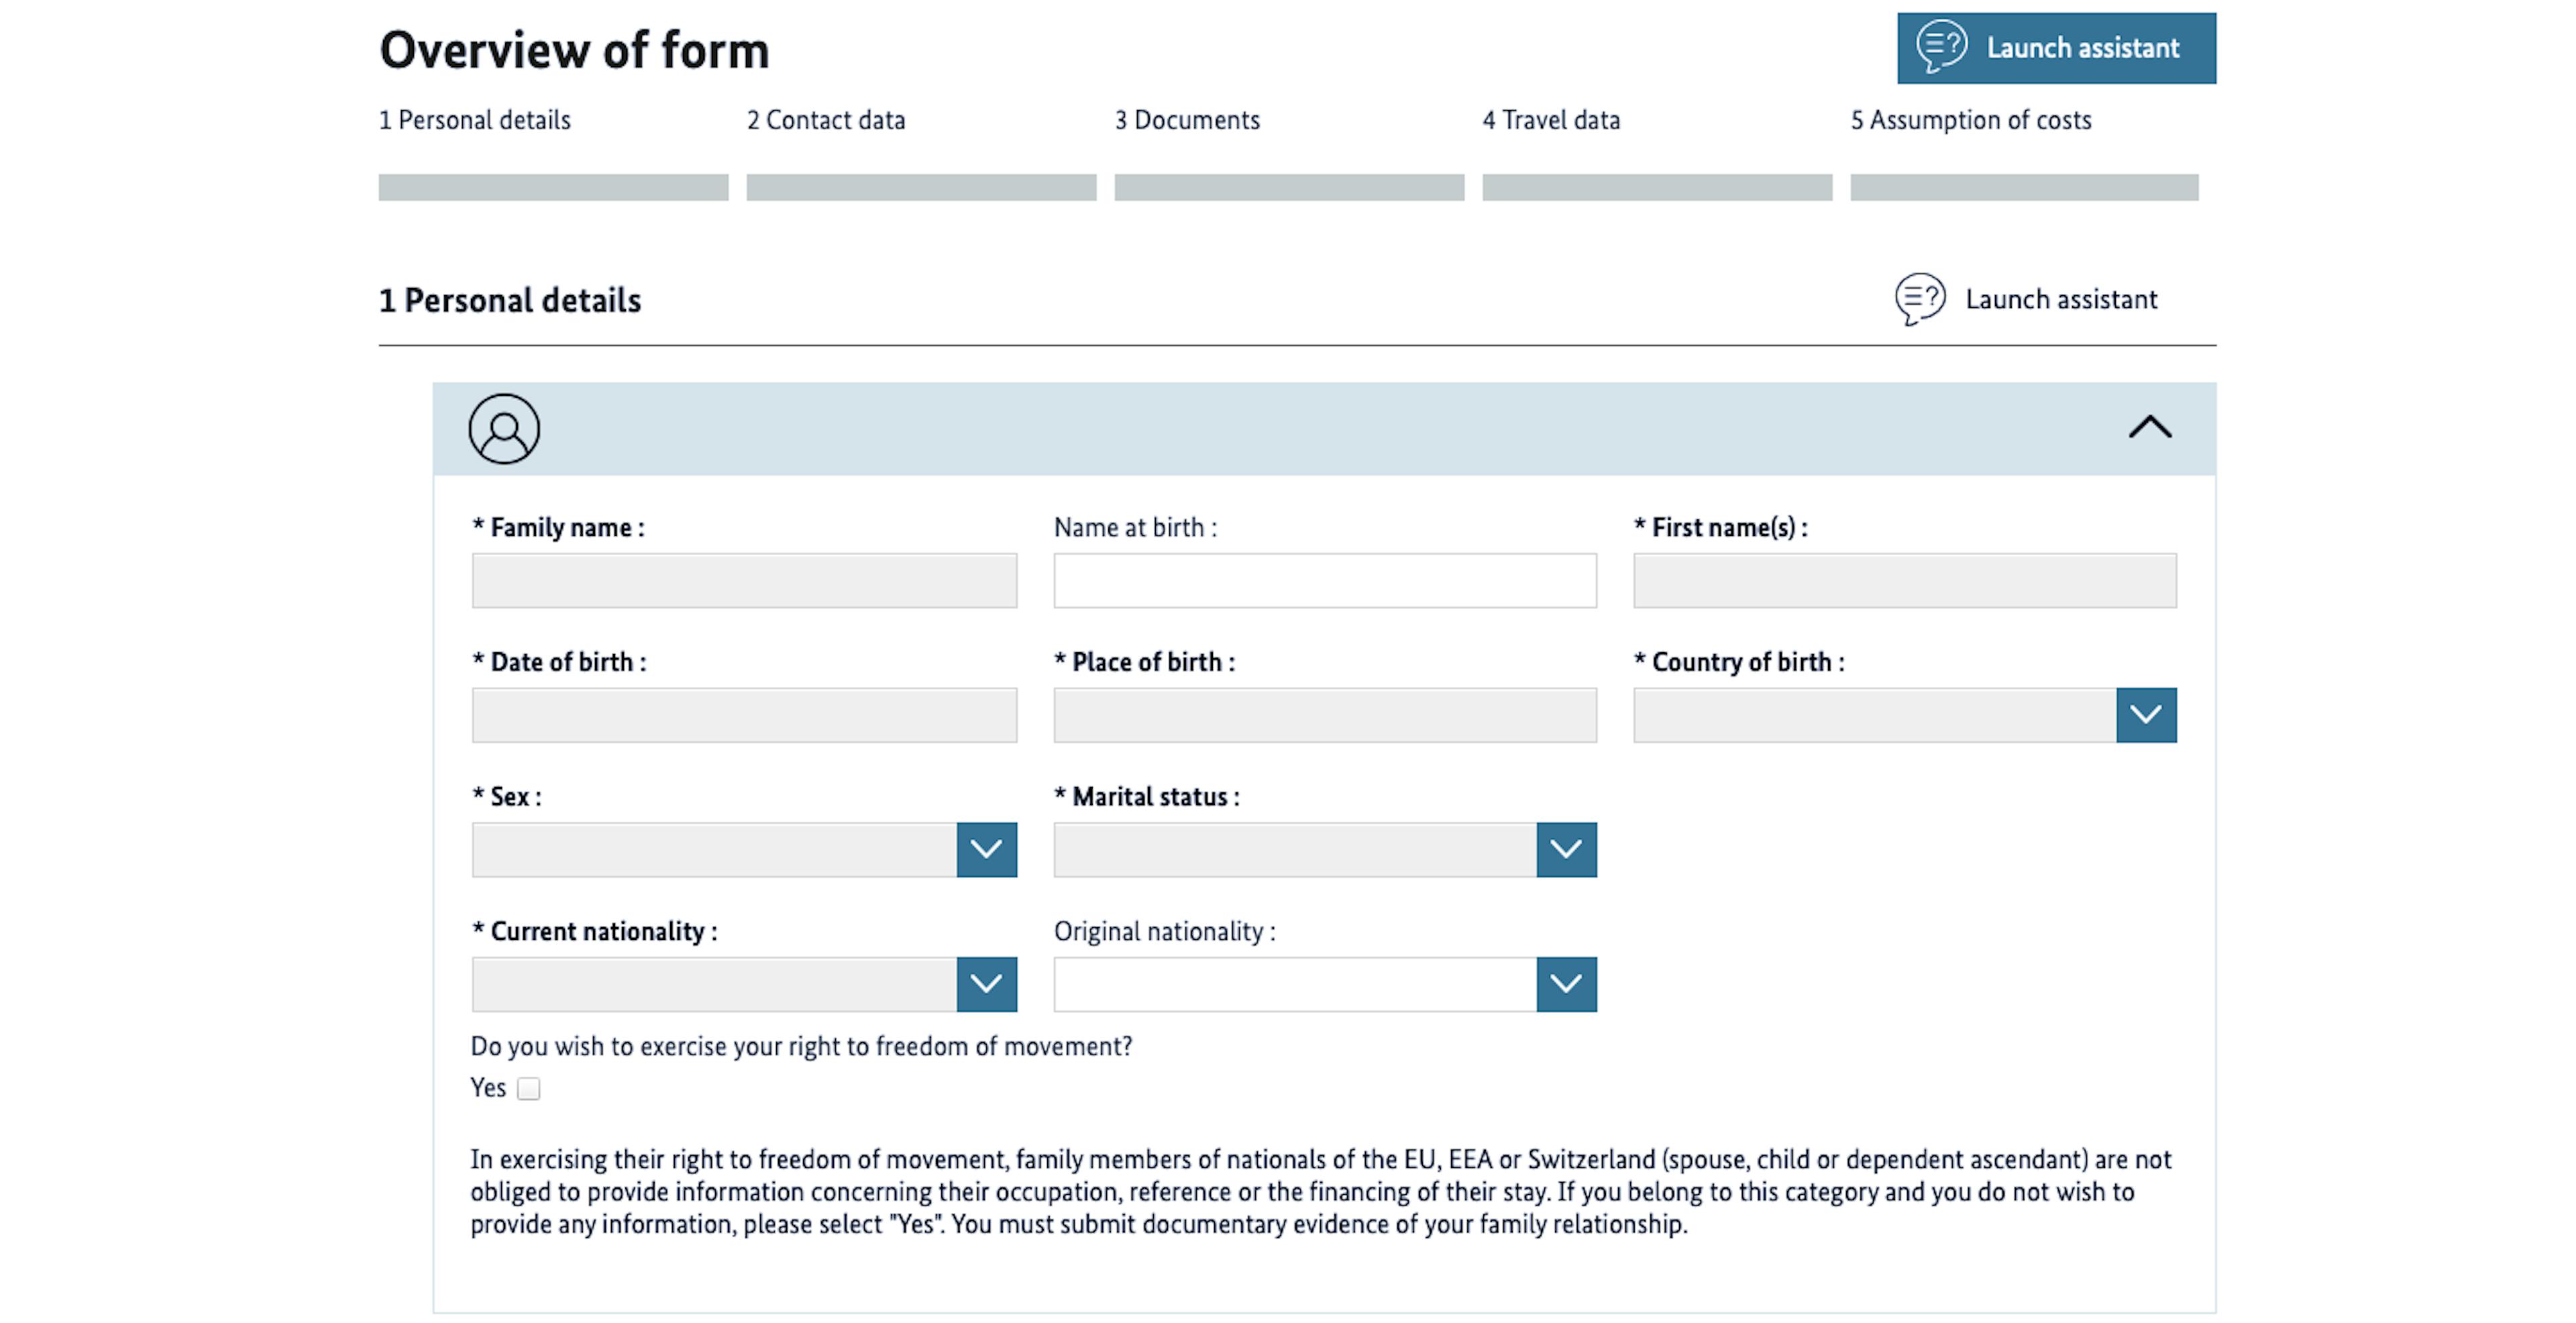
Task: Click Launch assistant link in Personal details section
Action: pyautogui.click(x=2061, y=299)
